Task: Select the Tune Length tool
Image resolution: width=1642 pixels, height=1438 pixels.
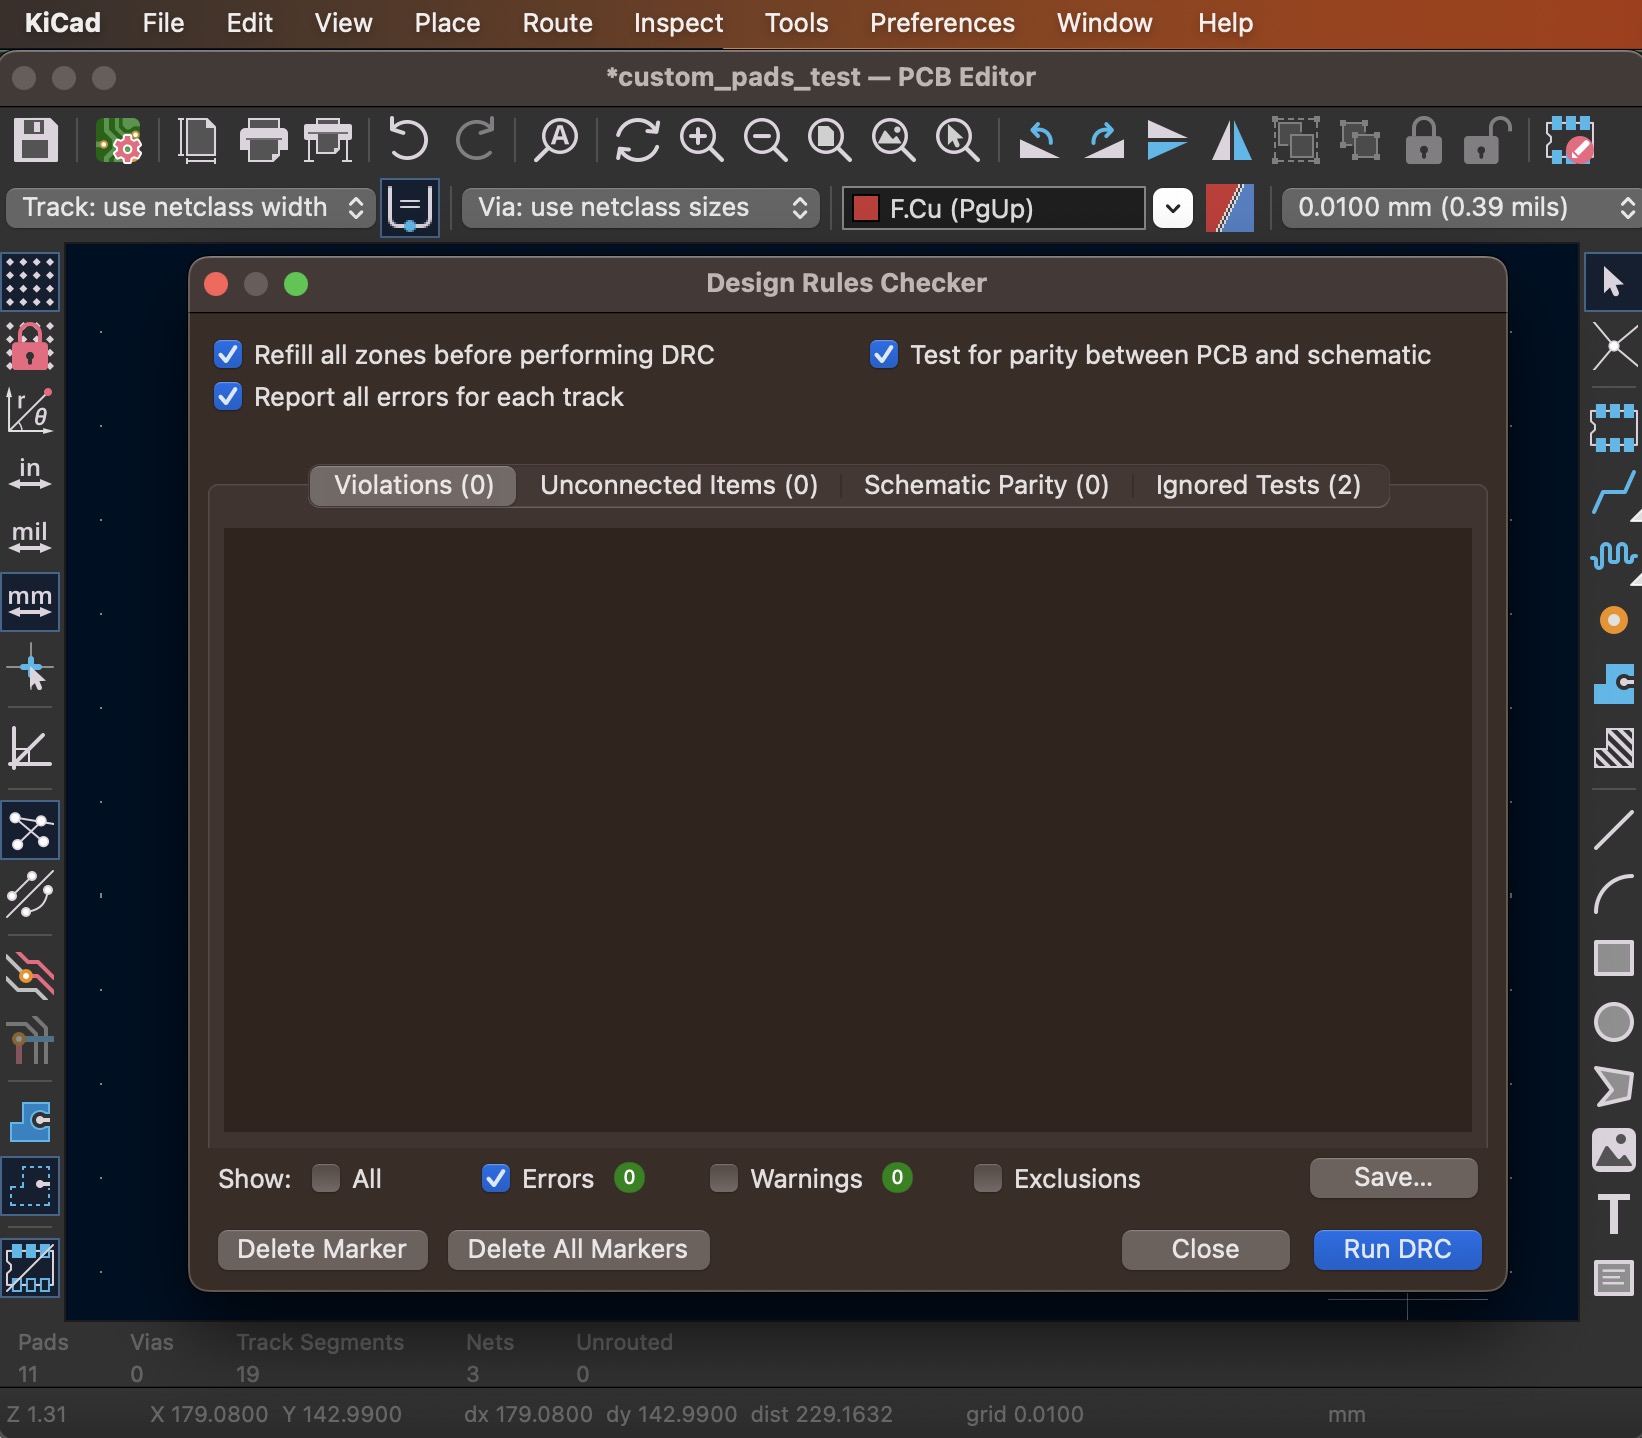Action: pos(1613,556)
